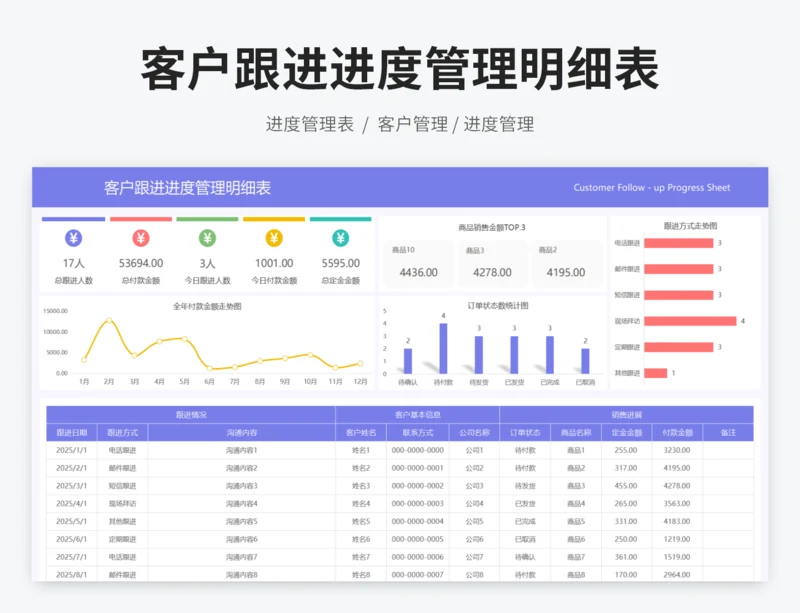Click the green yen icon above 3人
This screenshot has width=800, height=613.
(x=207, y=238)
